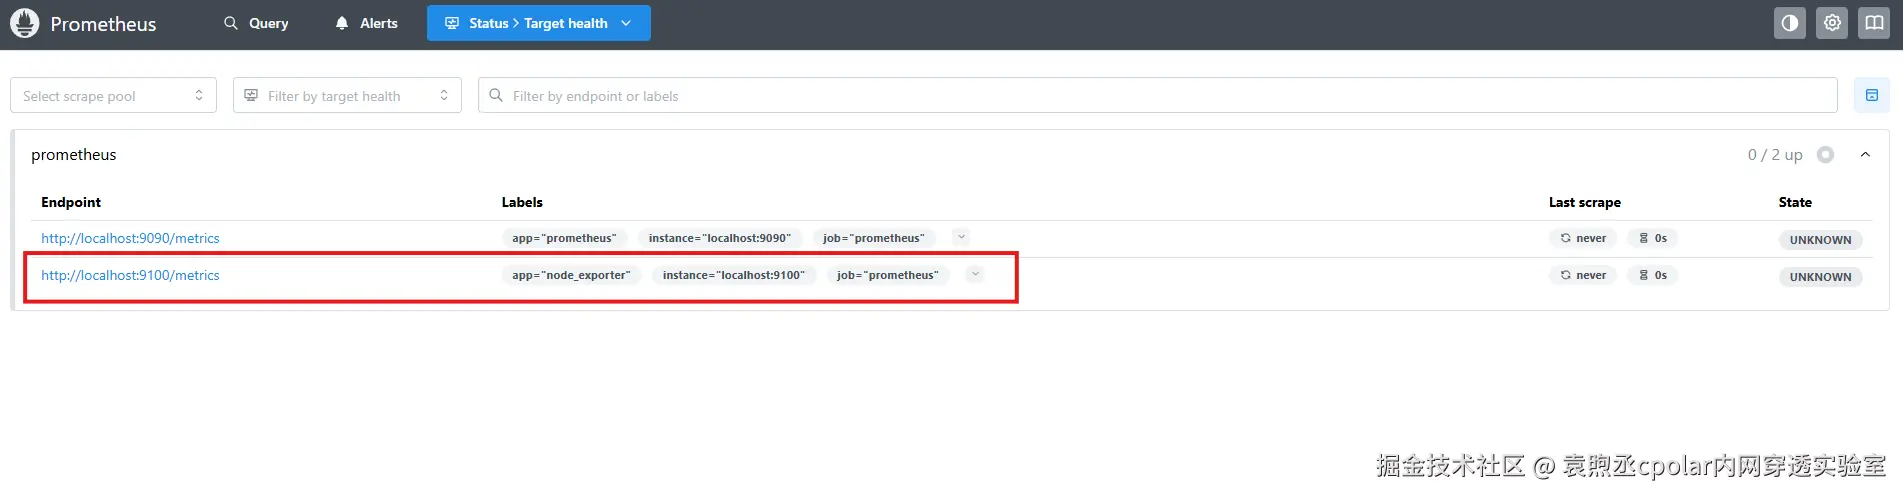Image resolution: width=1903 pixels, height=497 pixels.
Task: Click the app="node_exporter" label badge
Action: (x=571, y=275)
